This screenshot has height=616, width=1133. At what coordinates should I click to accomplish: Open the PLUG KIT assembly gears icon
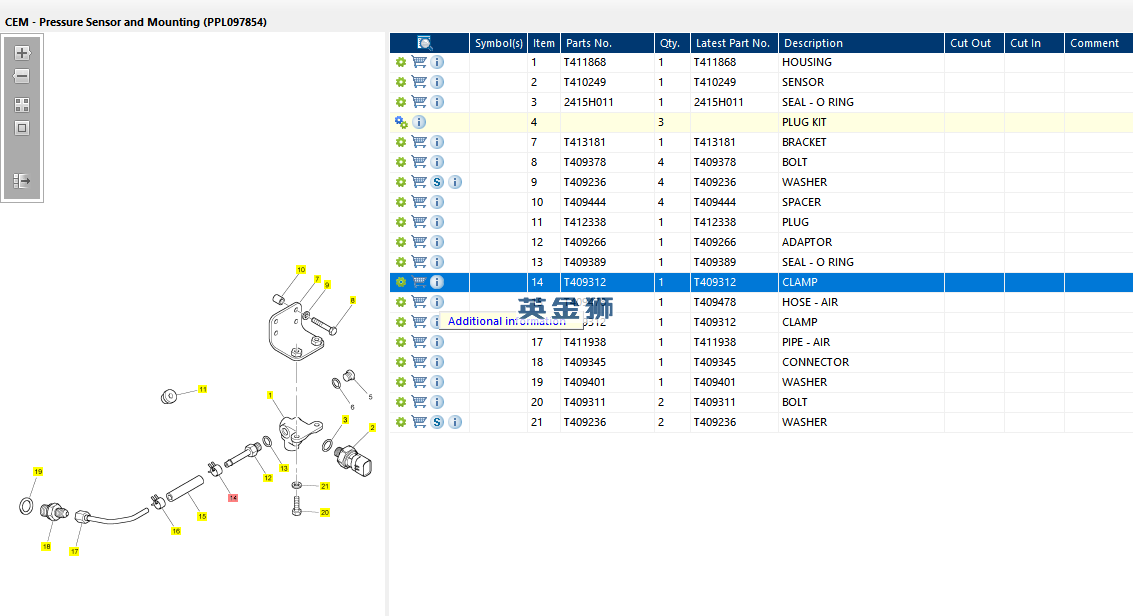click(x=401, y=122)
